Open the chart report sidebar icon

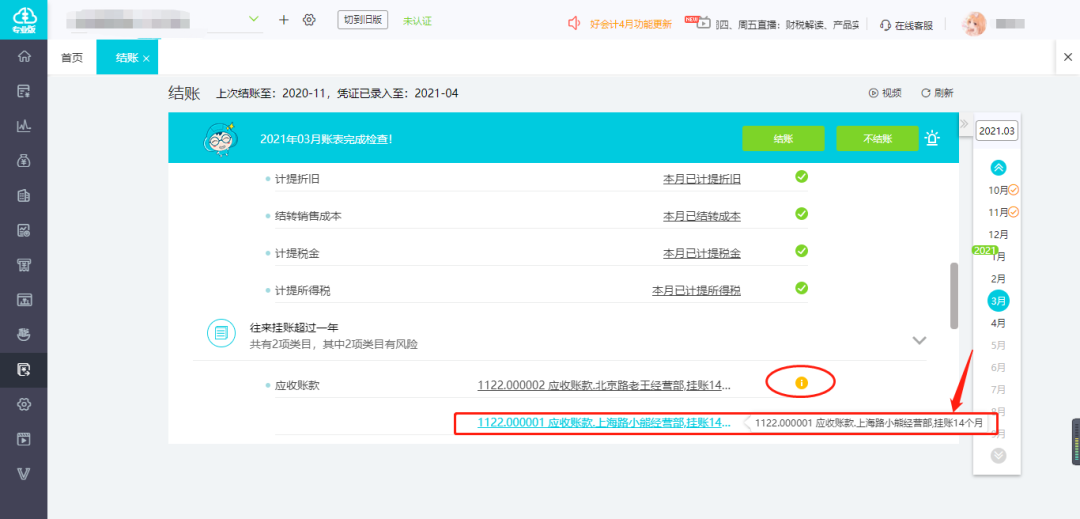point(23,125)
